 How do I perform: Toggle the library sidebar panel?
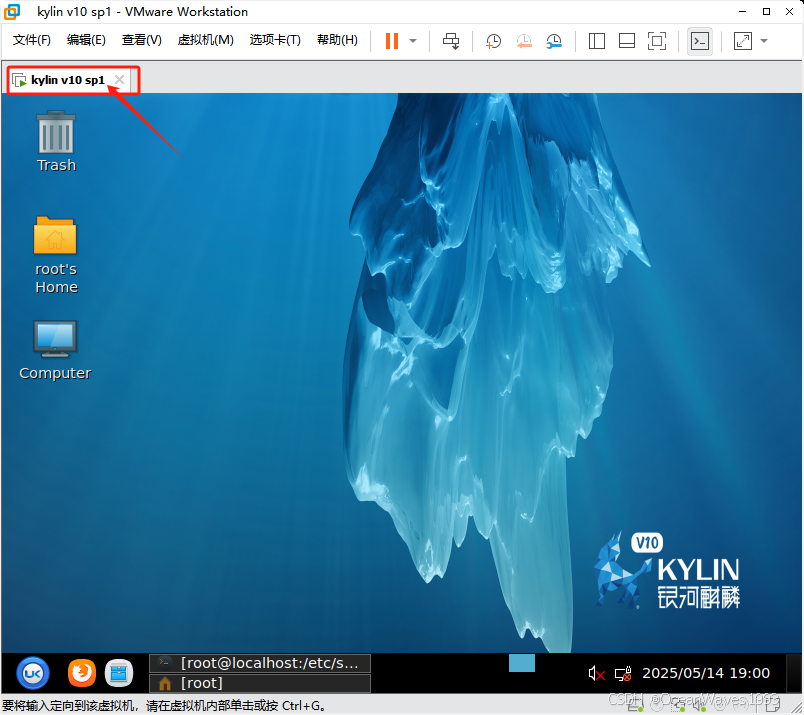pyautogui.click(x=597, y=41)
